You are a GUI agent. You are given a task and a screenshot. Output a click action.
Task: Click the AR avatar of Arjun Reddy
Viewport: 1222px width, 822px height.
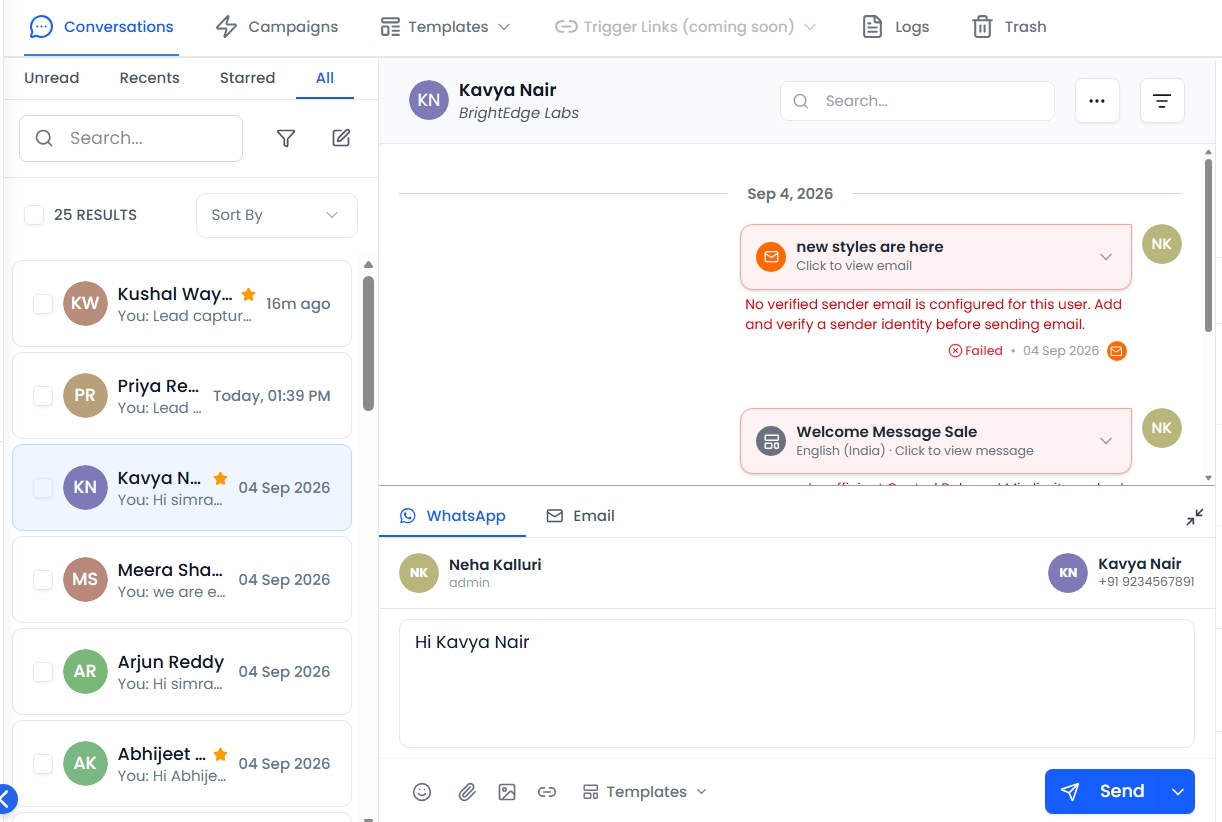point(85,672)
